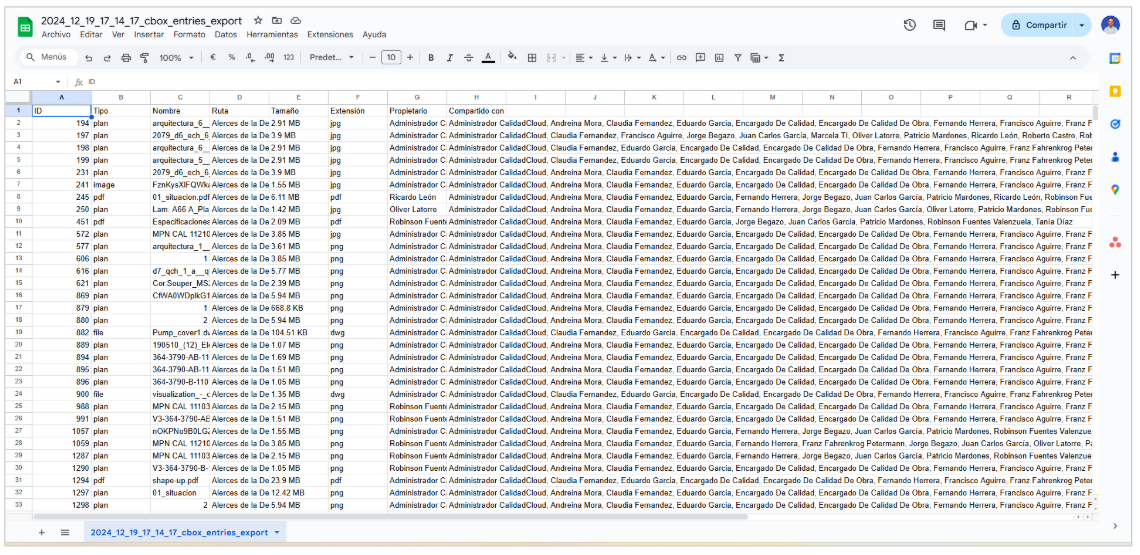Click the print icon in toolbar

[x=126, y=58]
